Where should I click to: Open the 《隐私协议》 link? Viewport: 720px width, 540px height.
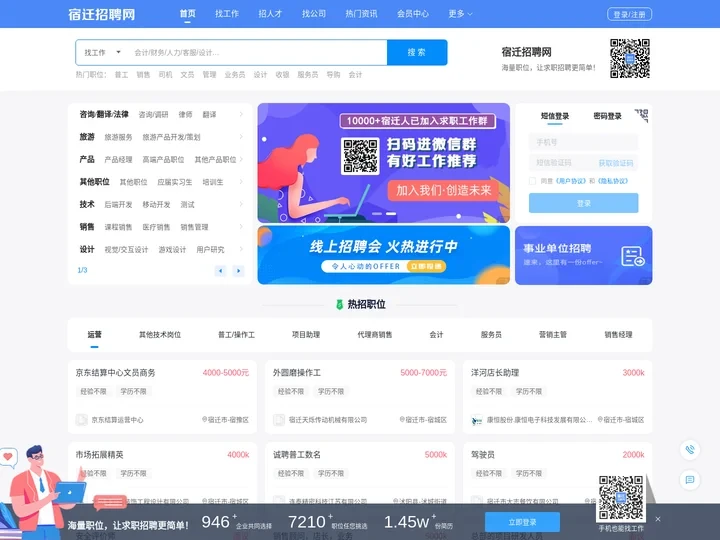click(x=613, y=181)
